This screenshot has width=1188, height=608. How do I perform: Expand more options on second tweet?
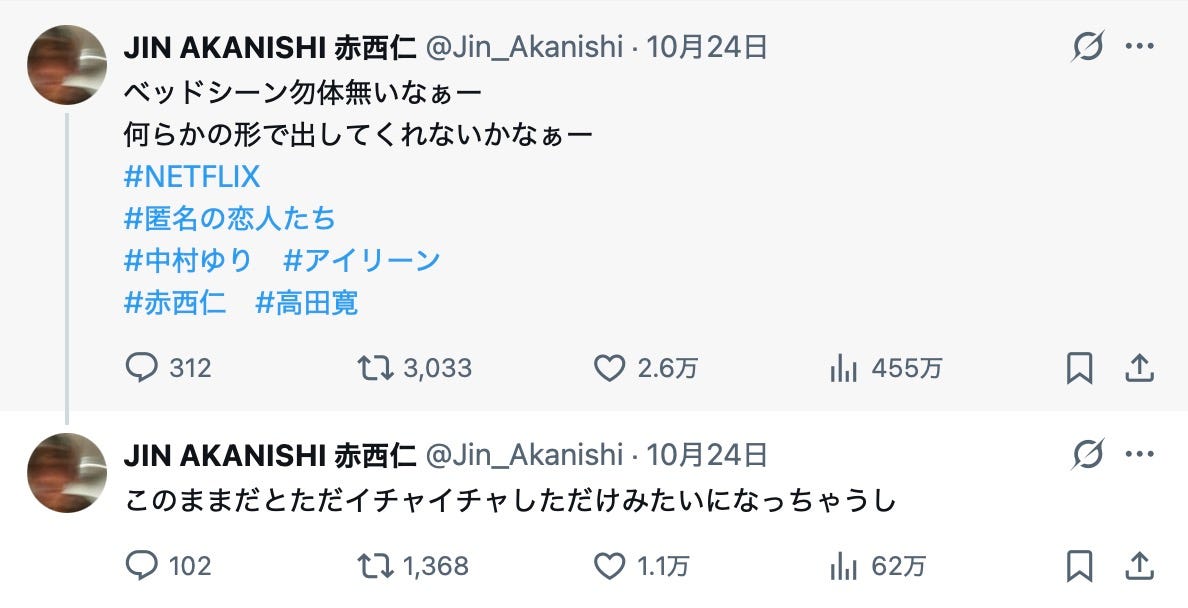coord(1140,456)
